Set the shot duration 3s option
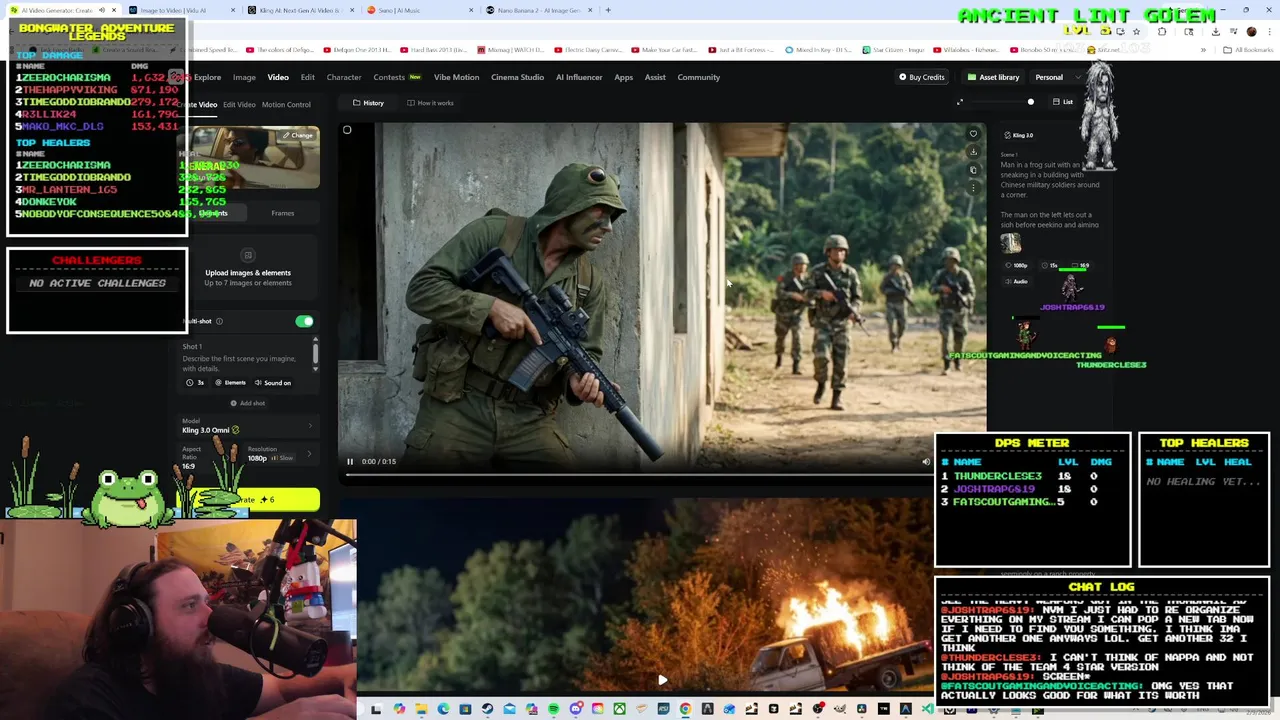 tap(195, 383)
